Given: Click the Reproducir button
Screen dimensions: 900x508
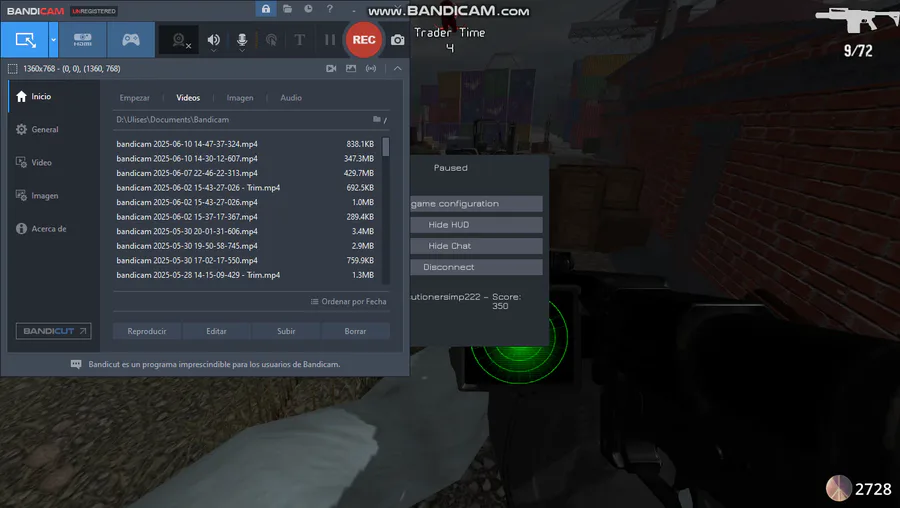Looking at the screenshot, I should (147, 331).
